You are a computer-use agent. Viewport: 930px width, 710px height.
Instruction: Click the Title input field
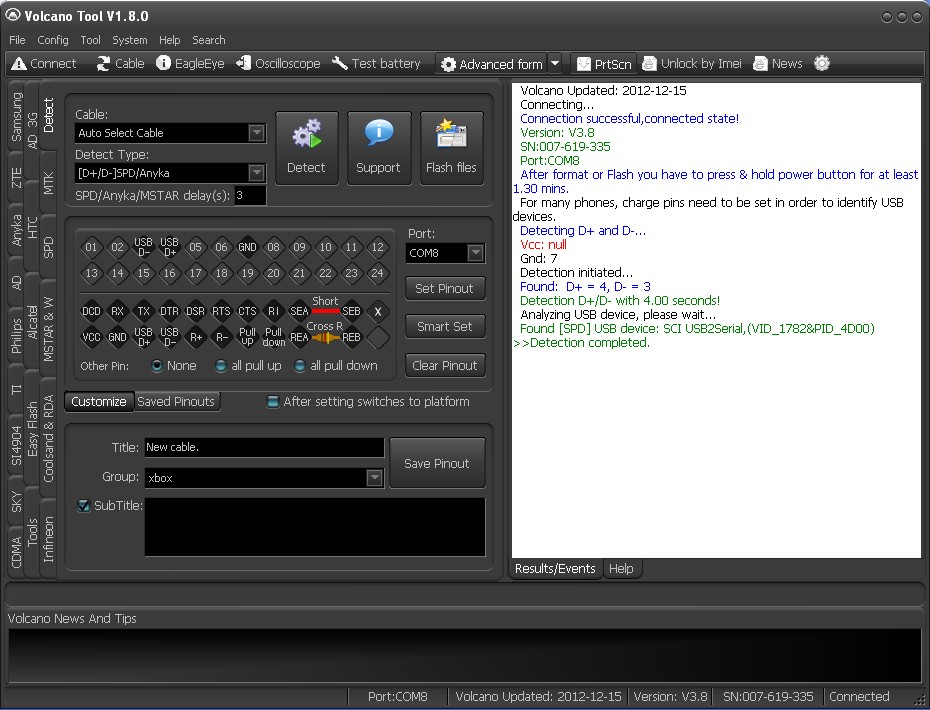tap(264, 447)
